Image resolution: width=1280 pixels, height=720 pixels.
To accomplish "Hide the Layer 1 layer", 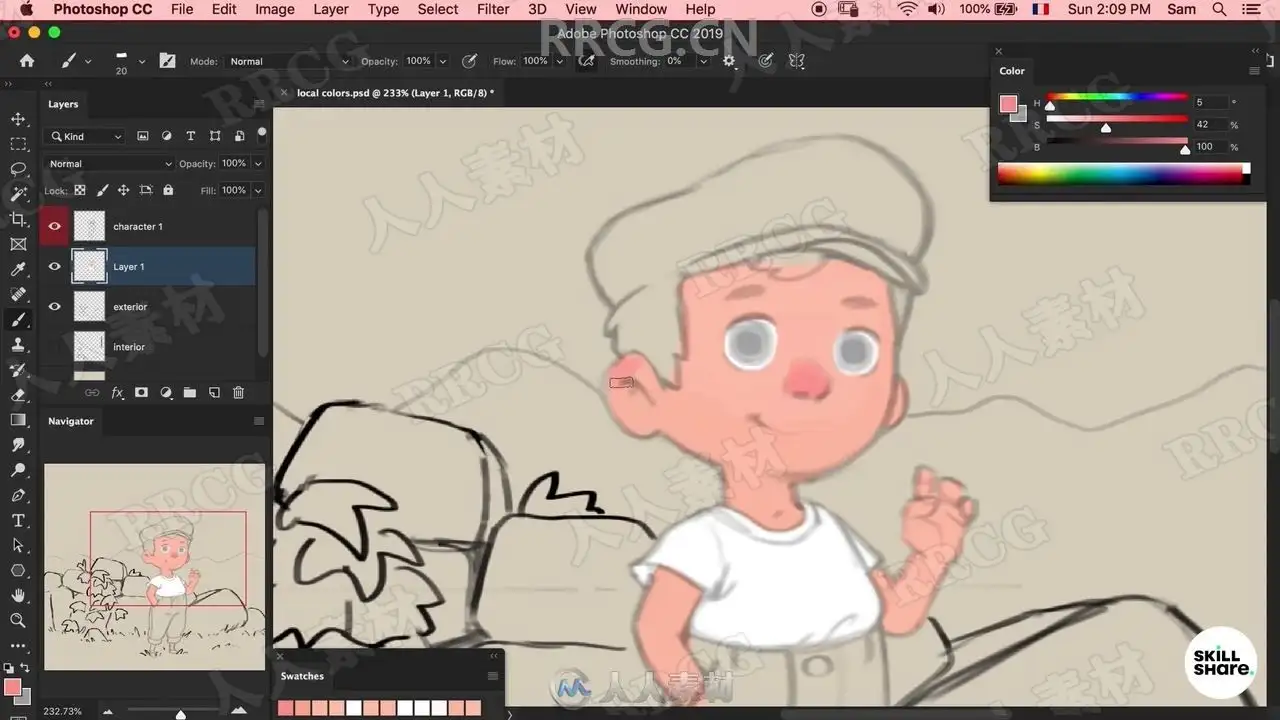I will point(54,266).
